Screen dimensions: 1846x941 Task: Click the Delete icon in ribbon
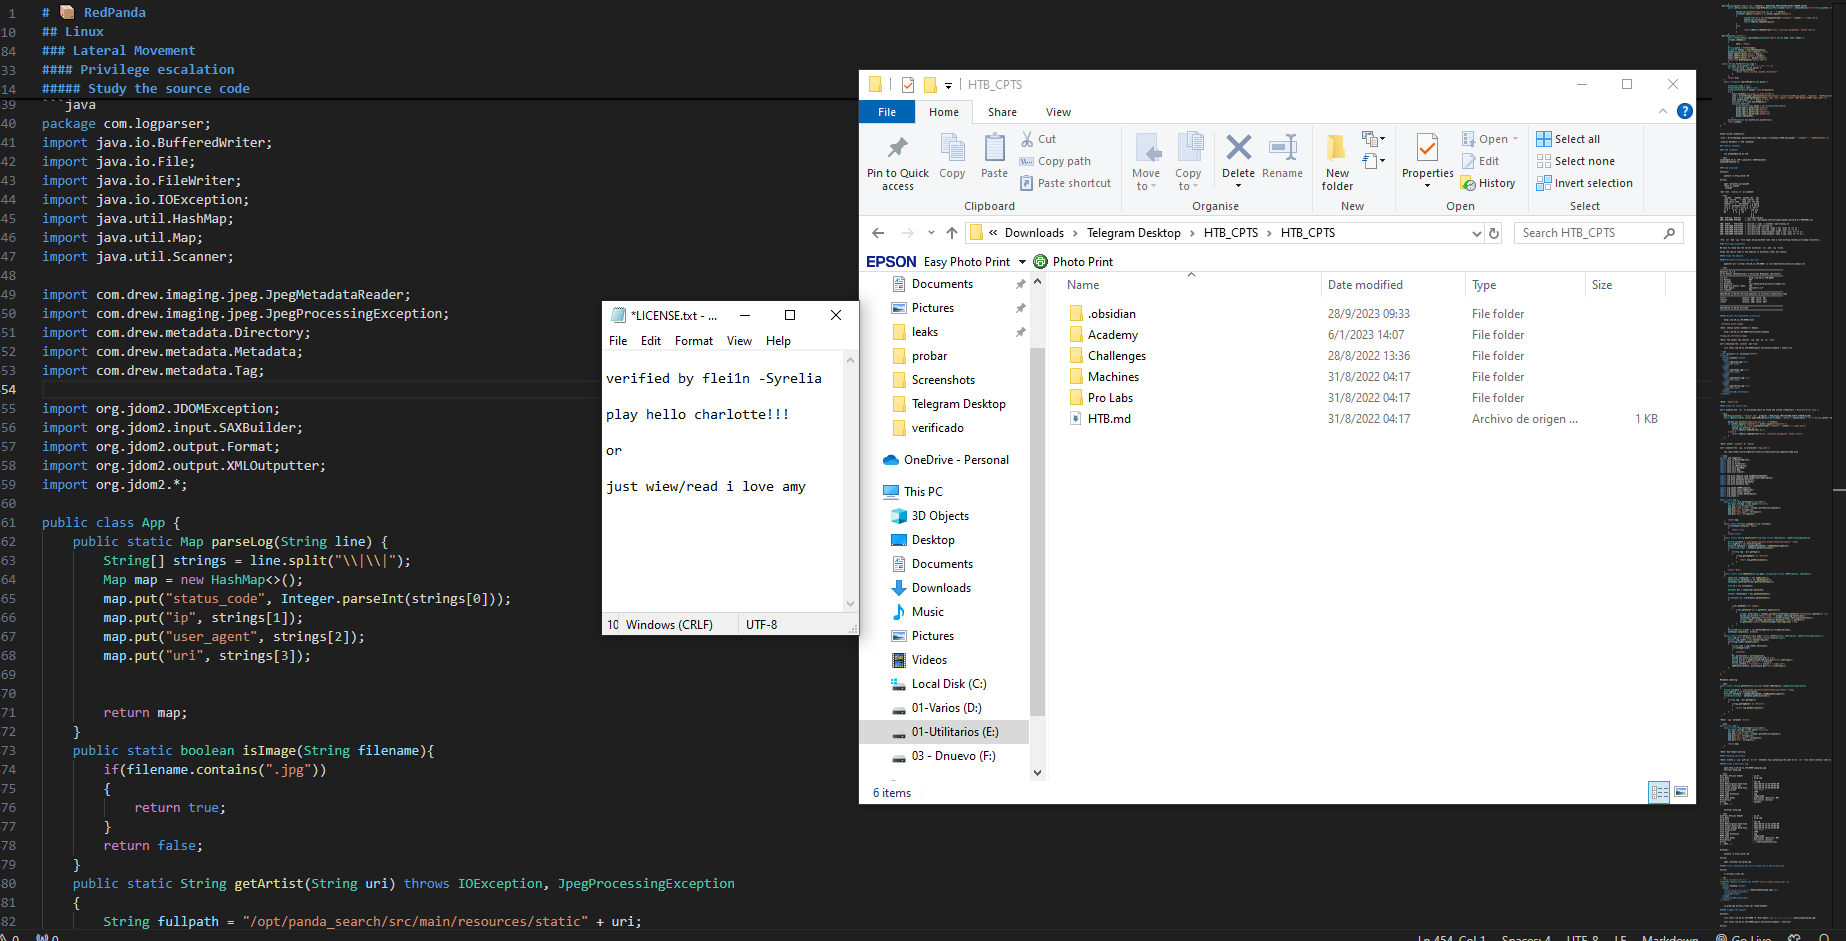(x=1238, y=150)
